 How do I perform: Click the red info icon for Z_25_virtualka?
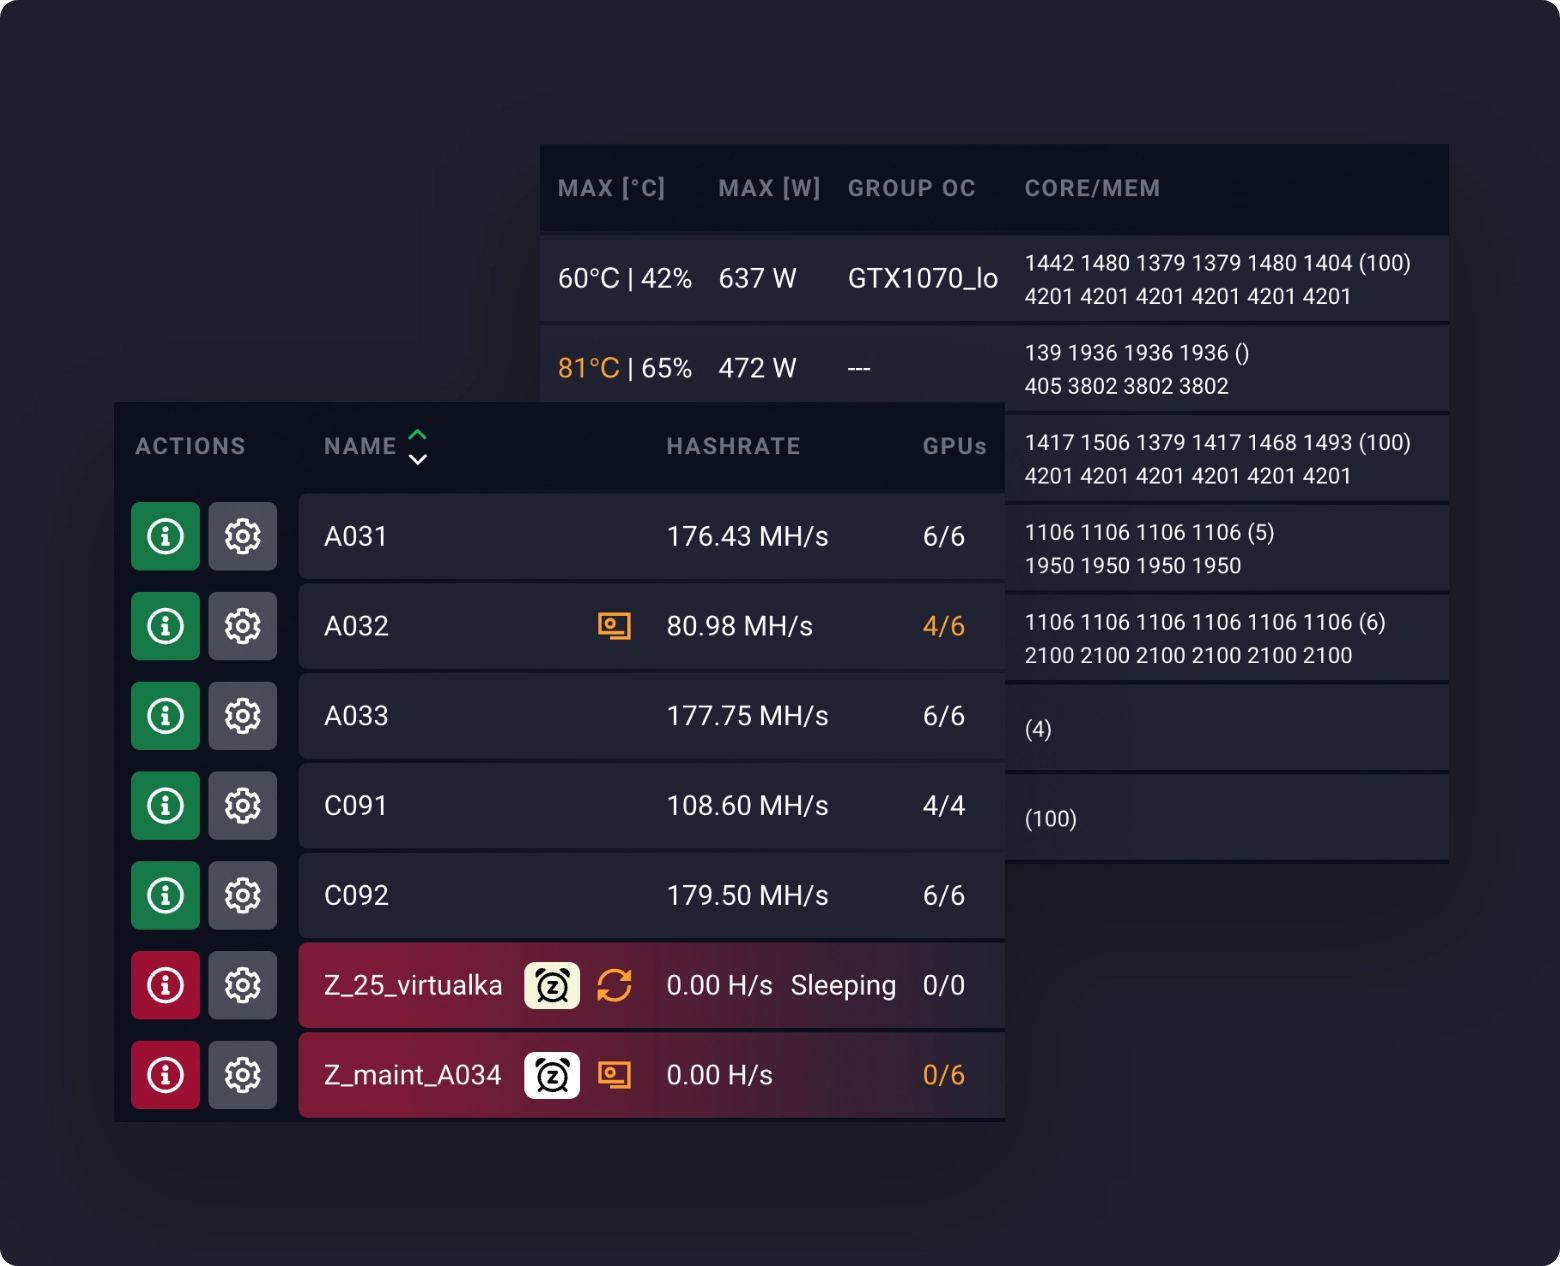coord(165,985)
